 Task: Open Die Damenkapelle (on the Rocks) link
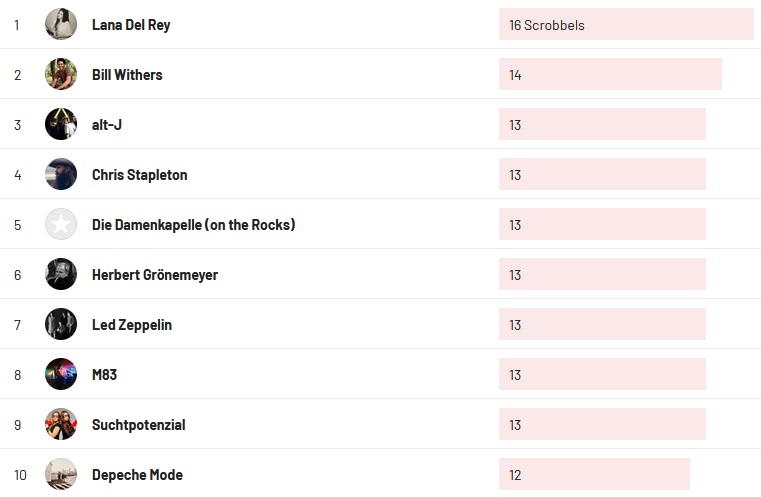coord(193,225)
